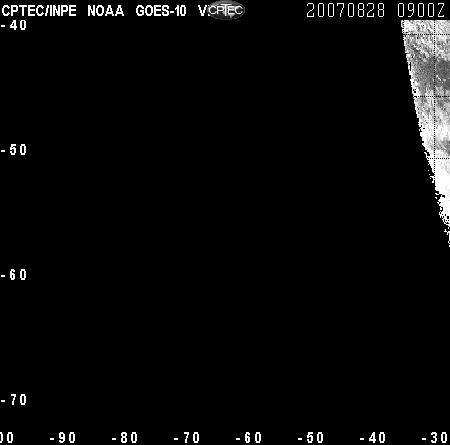Click the 0900Z time stamp
Screen dimensions: 450x445
[421, 10]
